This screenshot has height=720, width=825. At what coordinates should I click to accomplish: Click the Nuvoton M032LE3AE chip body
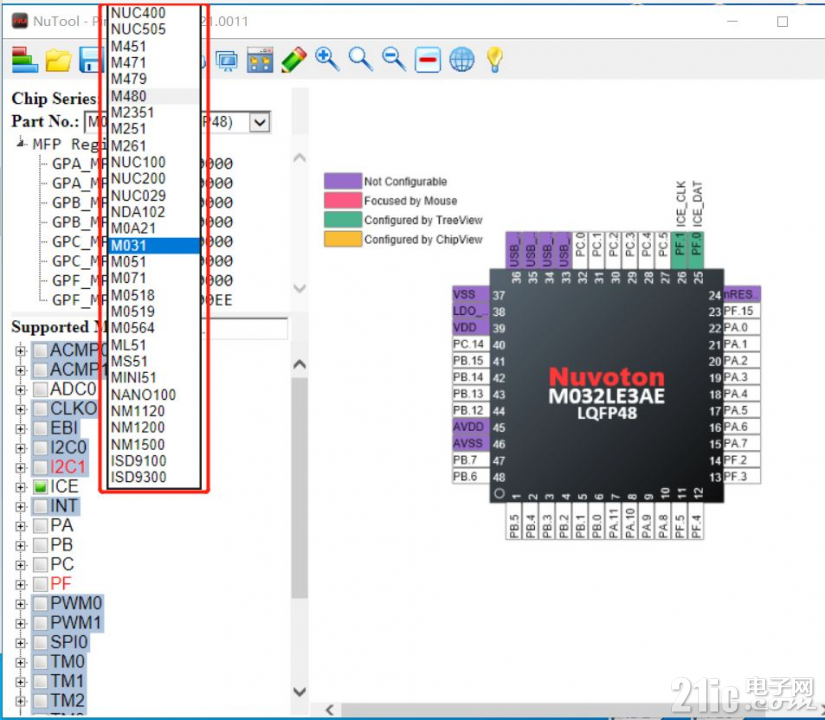point(607,387)
